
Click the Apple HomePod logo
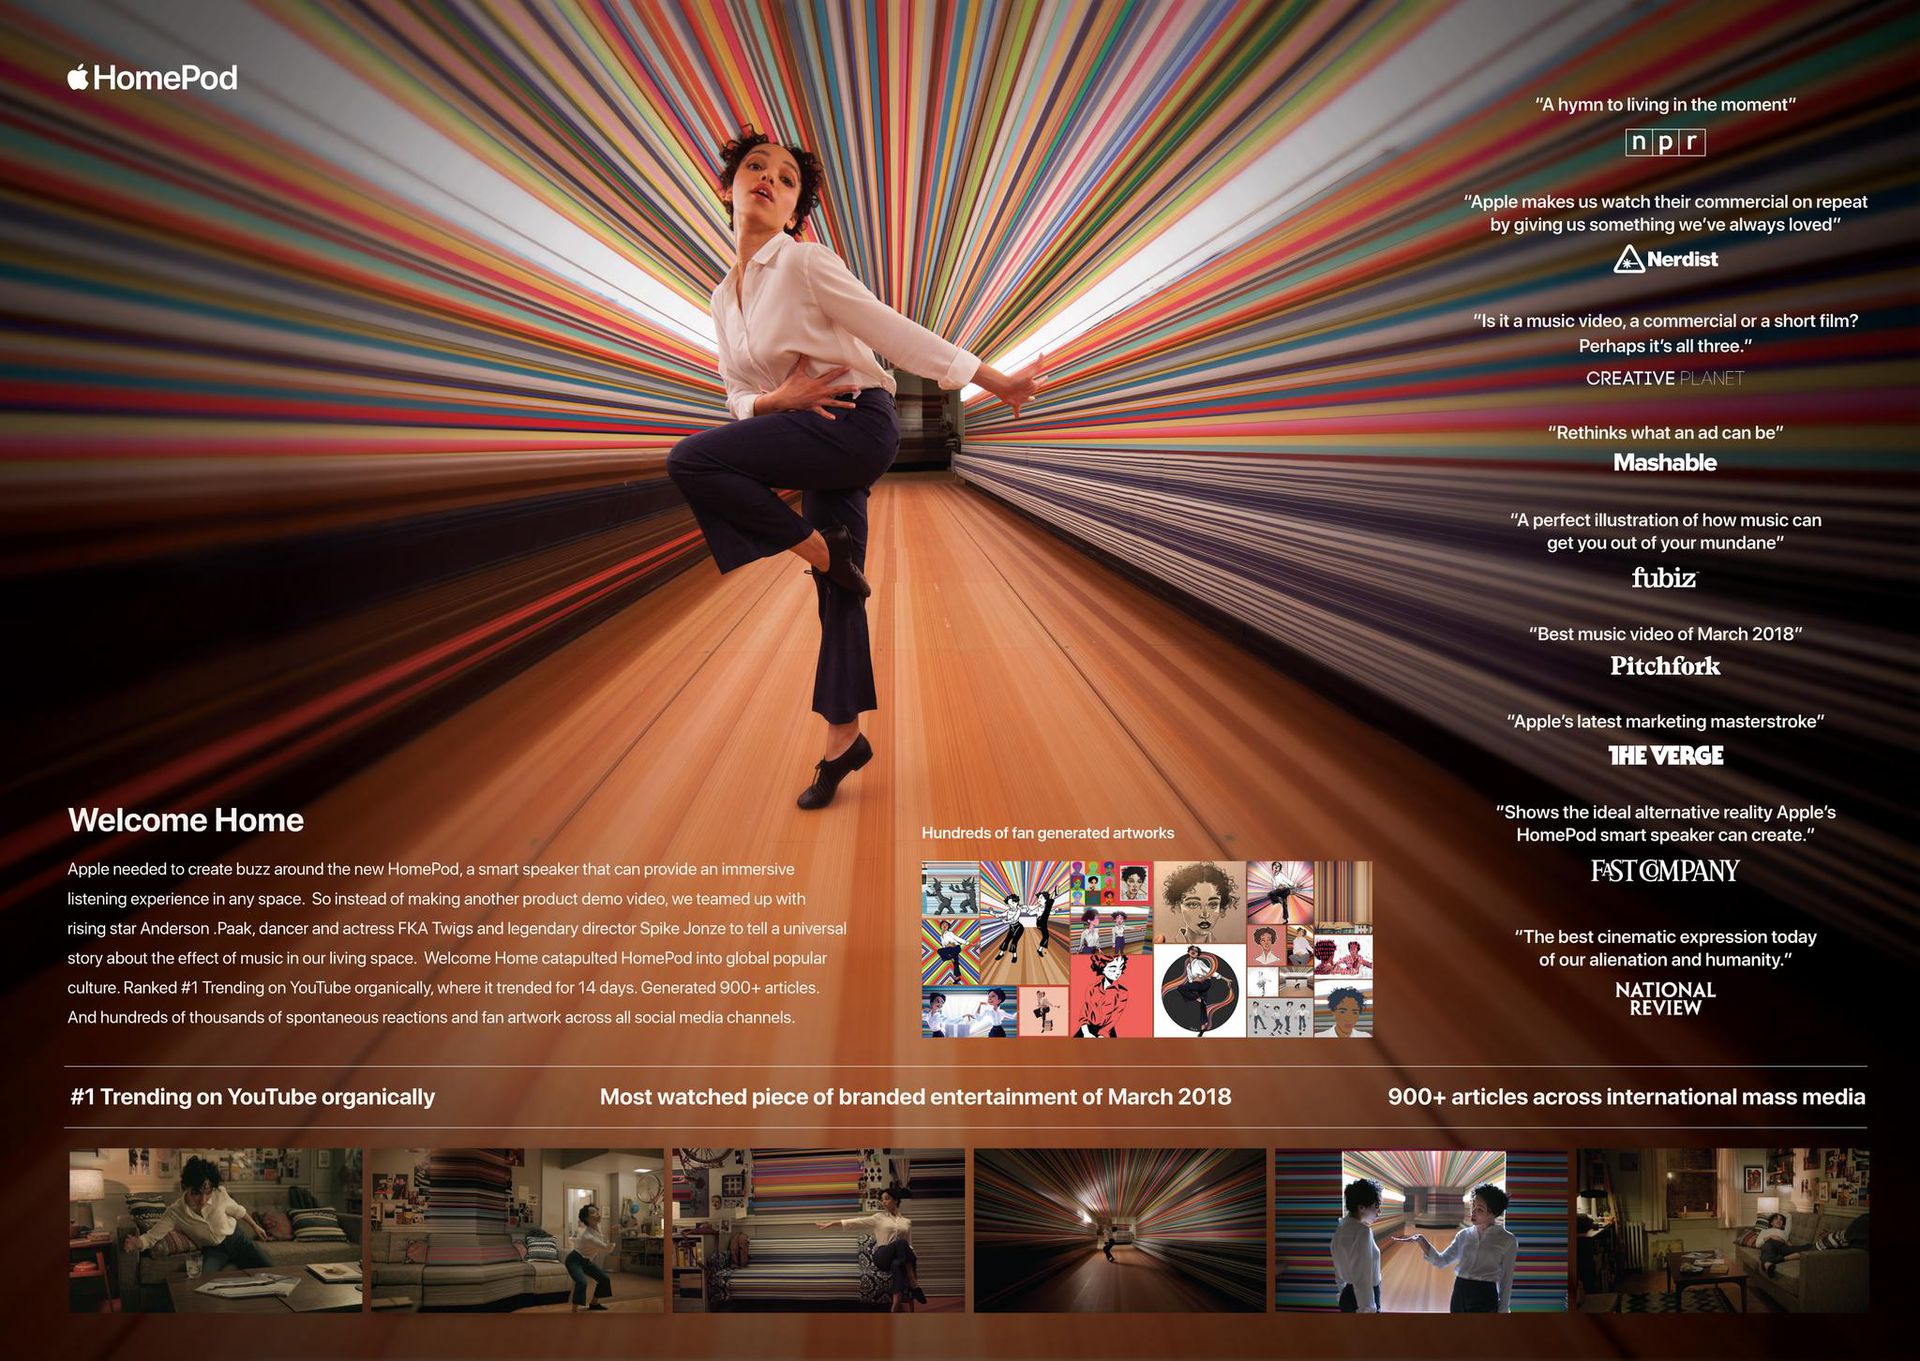coord(152,78)
